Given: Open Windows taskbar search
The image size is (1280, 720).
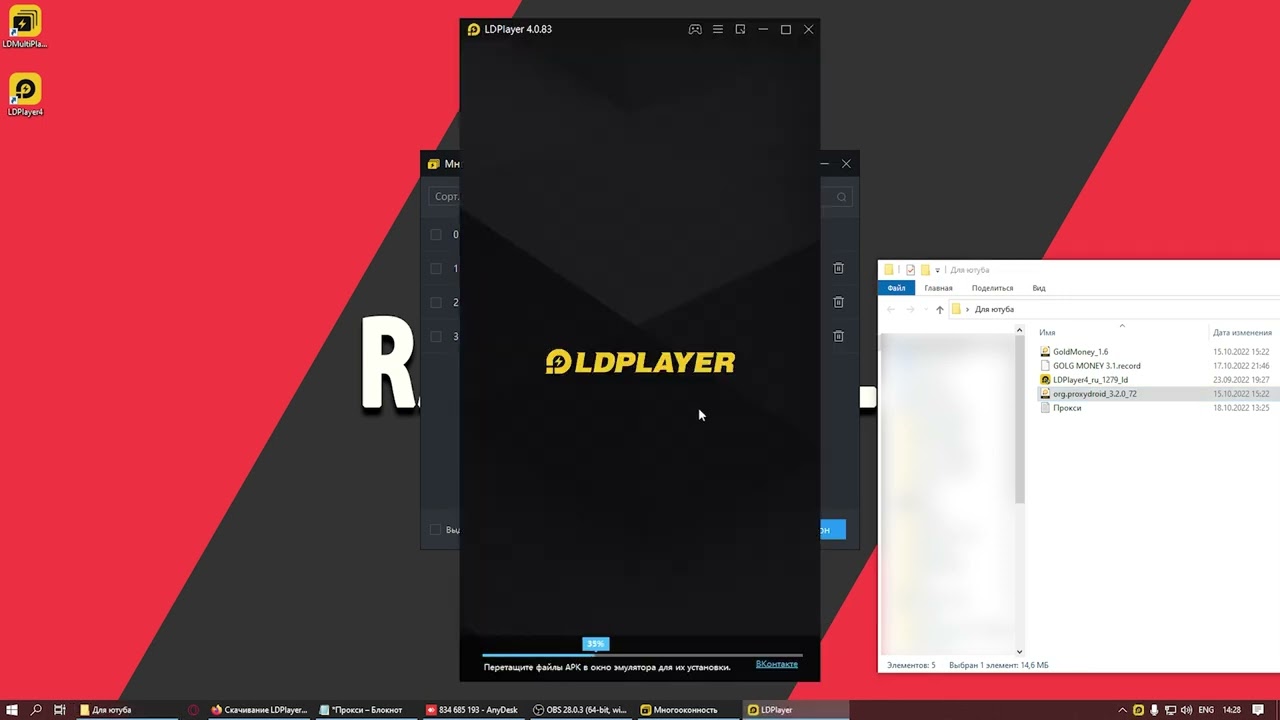Looking at the screenshot, I should tap(36, 710).
